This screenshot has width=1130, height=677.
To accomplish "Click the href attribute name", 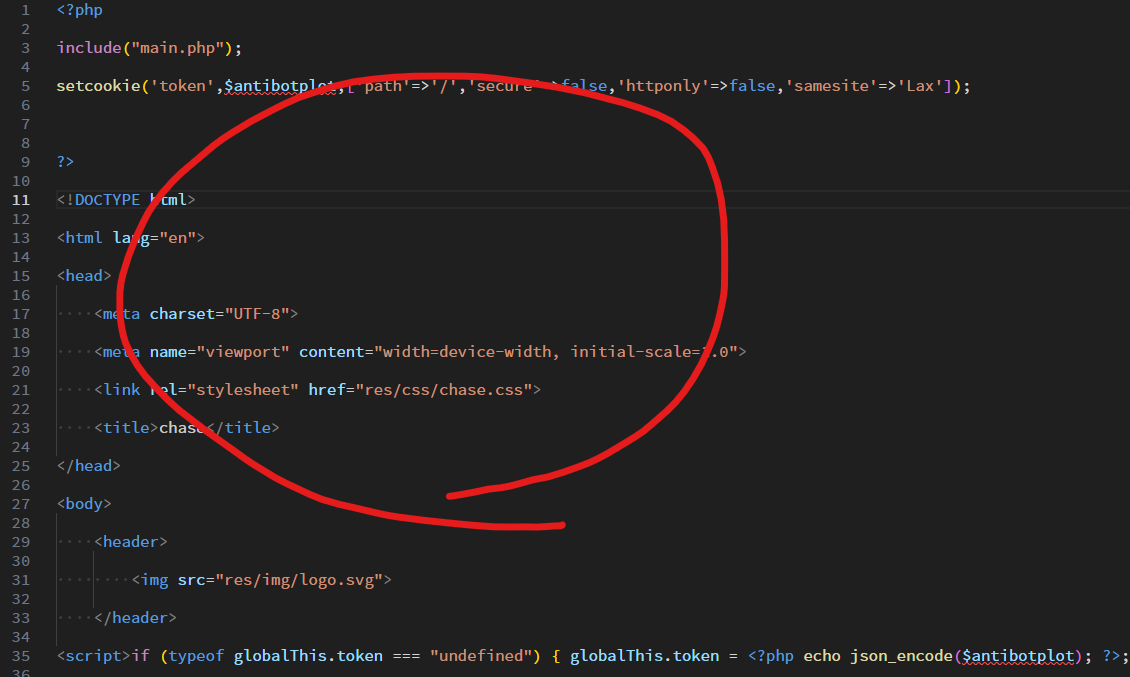I will (326, 390).
